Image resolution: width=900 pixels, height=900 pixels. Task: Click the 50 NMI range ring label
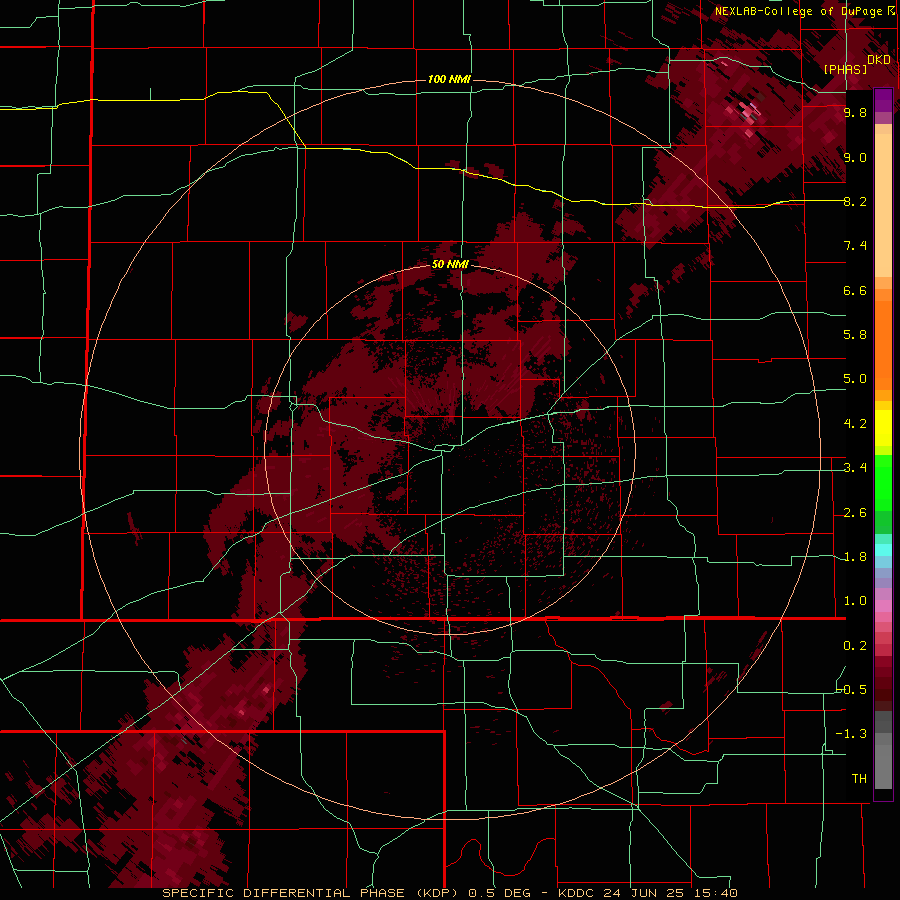pos(450,265)
